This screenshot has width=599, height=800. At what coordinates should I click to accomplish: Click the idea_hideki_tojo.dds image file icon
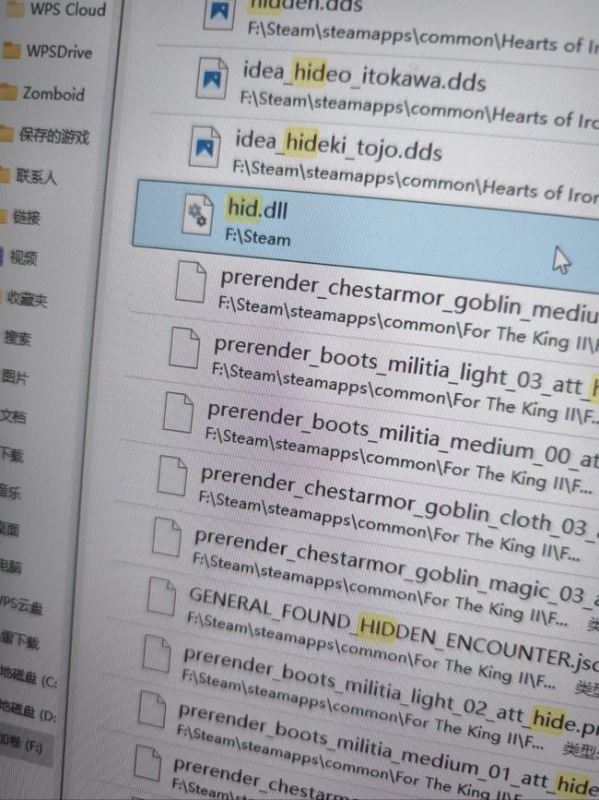pos(205,147)
